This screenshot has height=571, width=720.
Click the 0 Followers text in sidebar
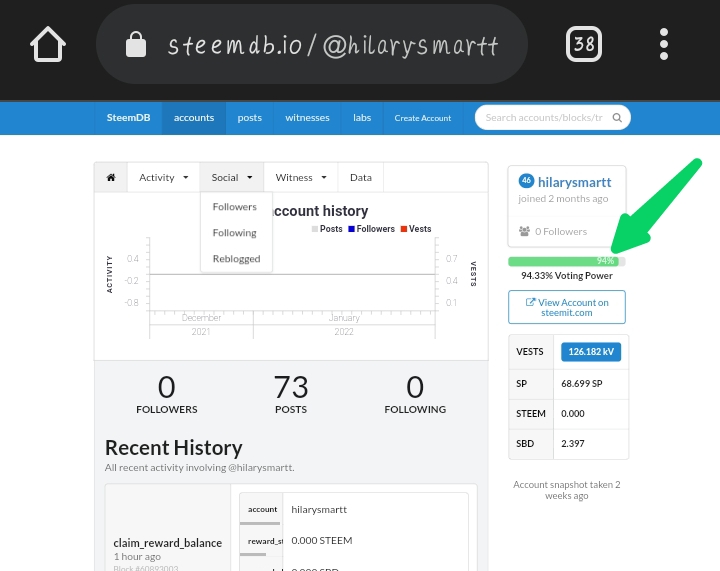pos(561,232)
